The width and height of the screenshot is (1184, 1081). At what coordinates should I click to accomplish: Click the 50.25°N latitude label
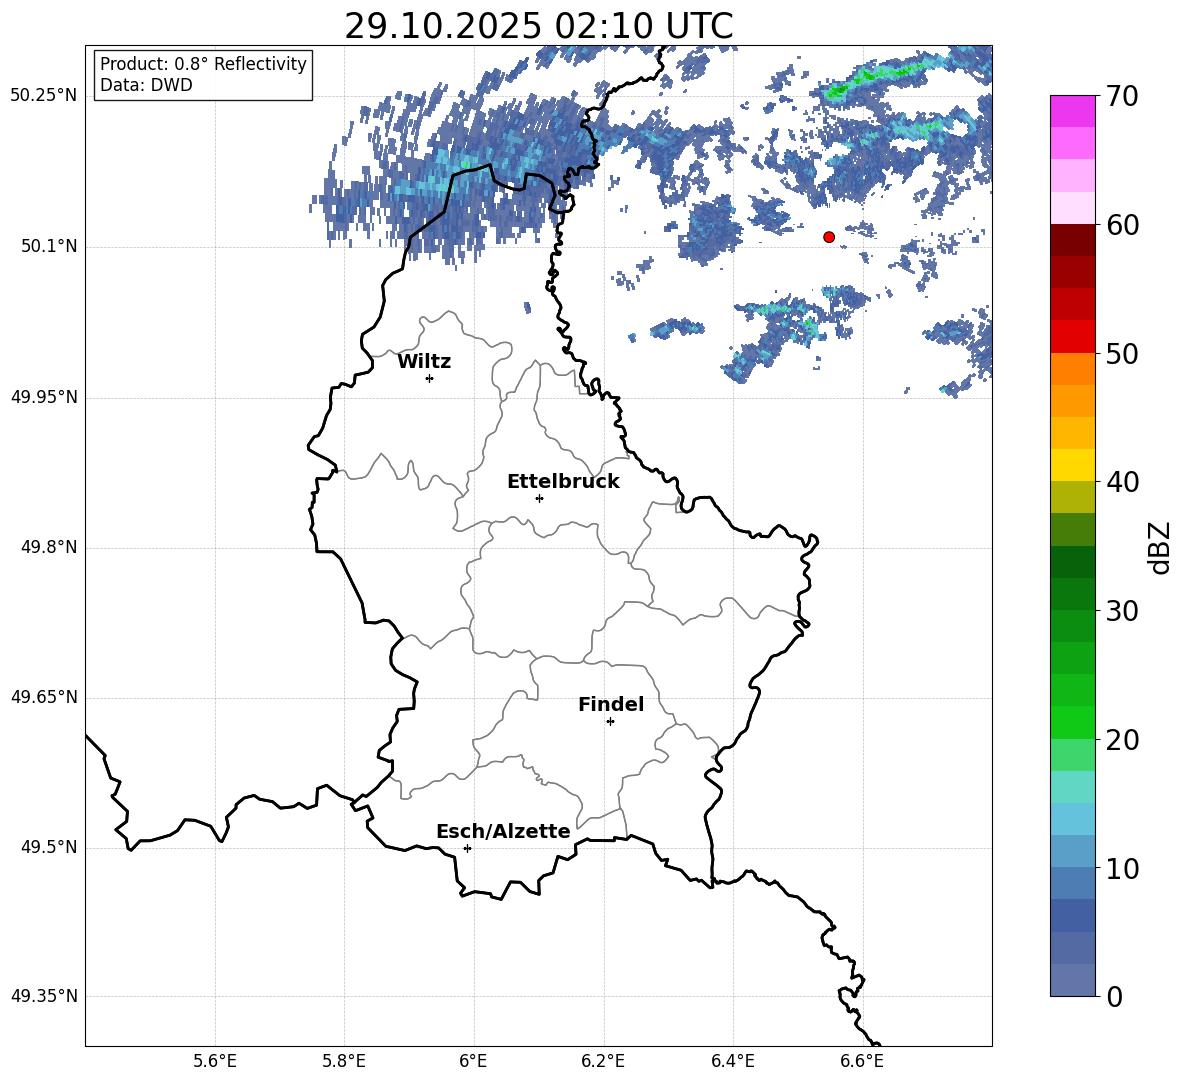[x=44, y=96]
